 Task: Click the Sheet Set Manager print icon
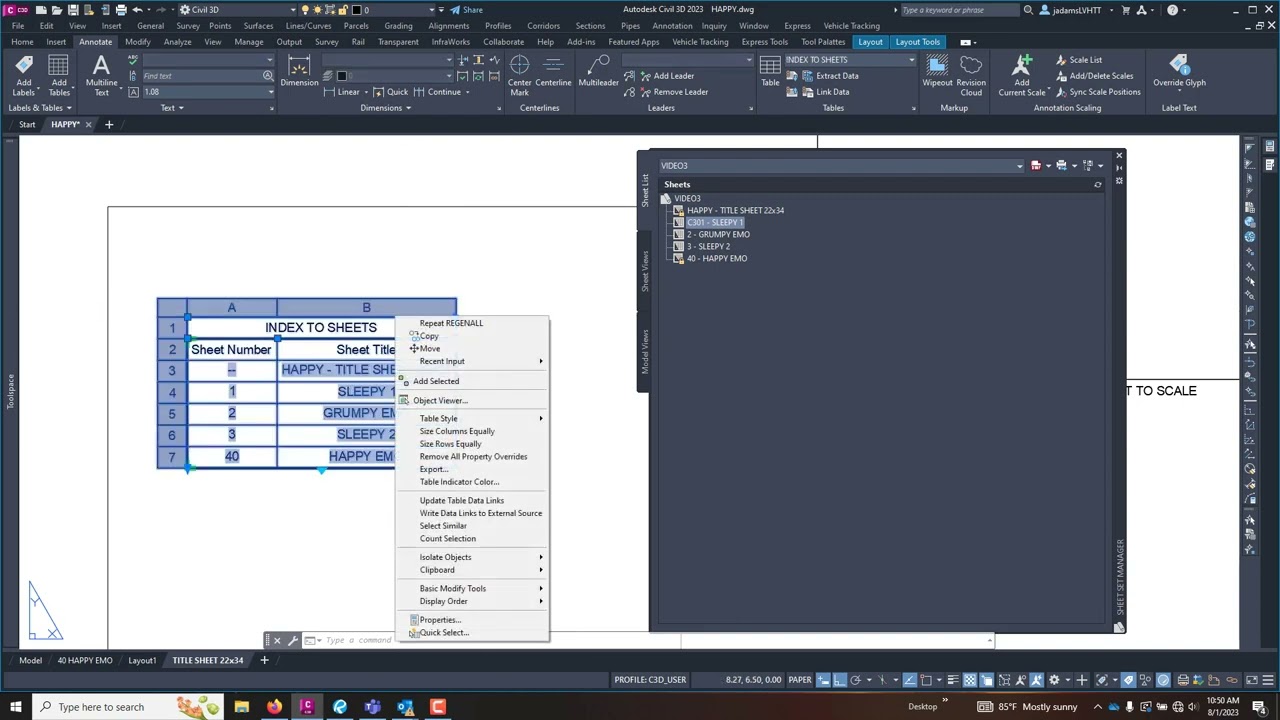tap(1062, 166)
